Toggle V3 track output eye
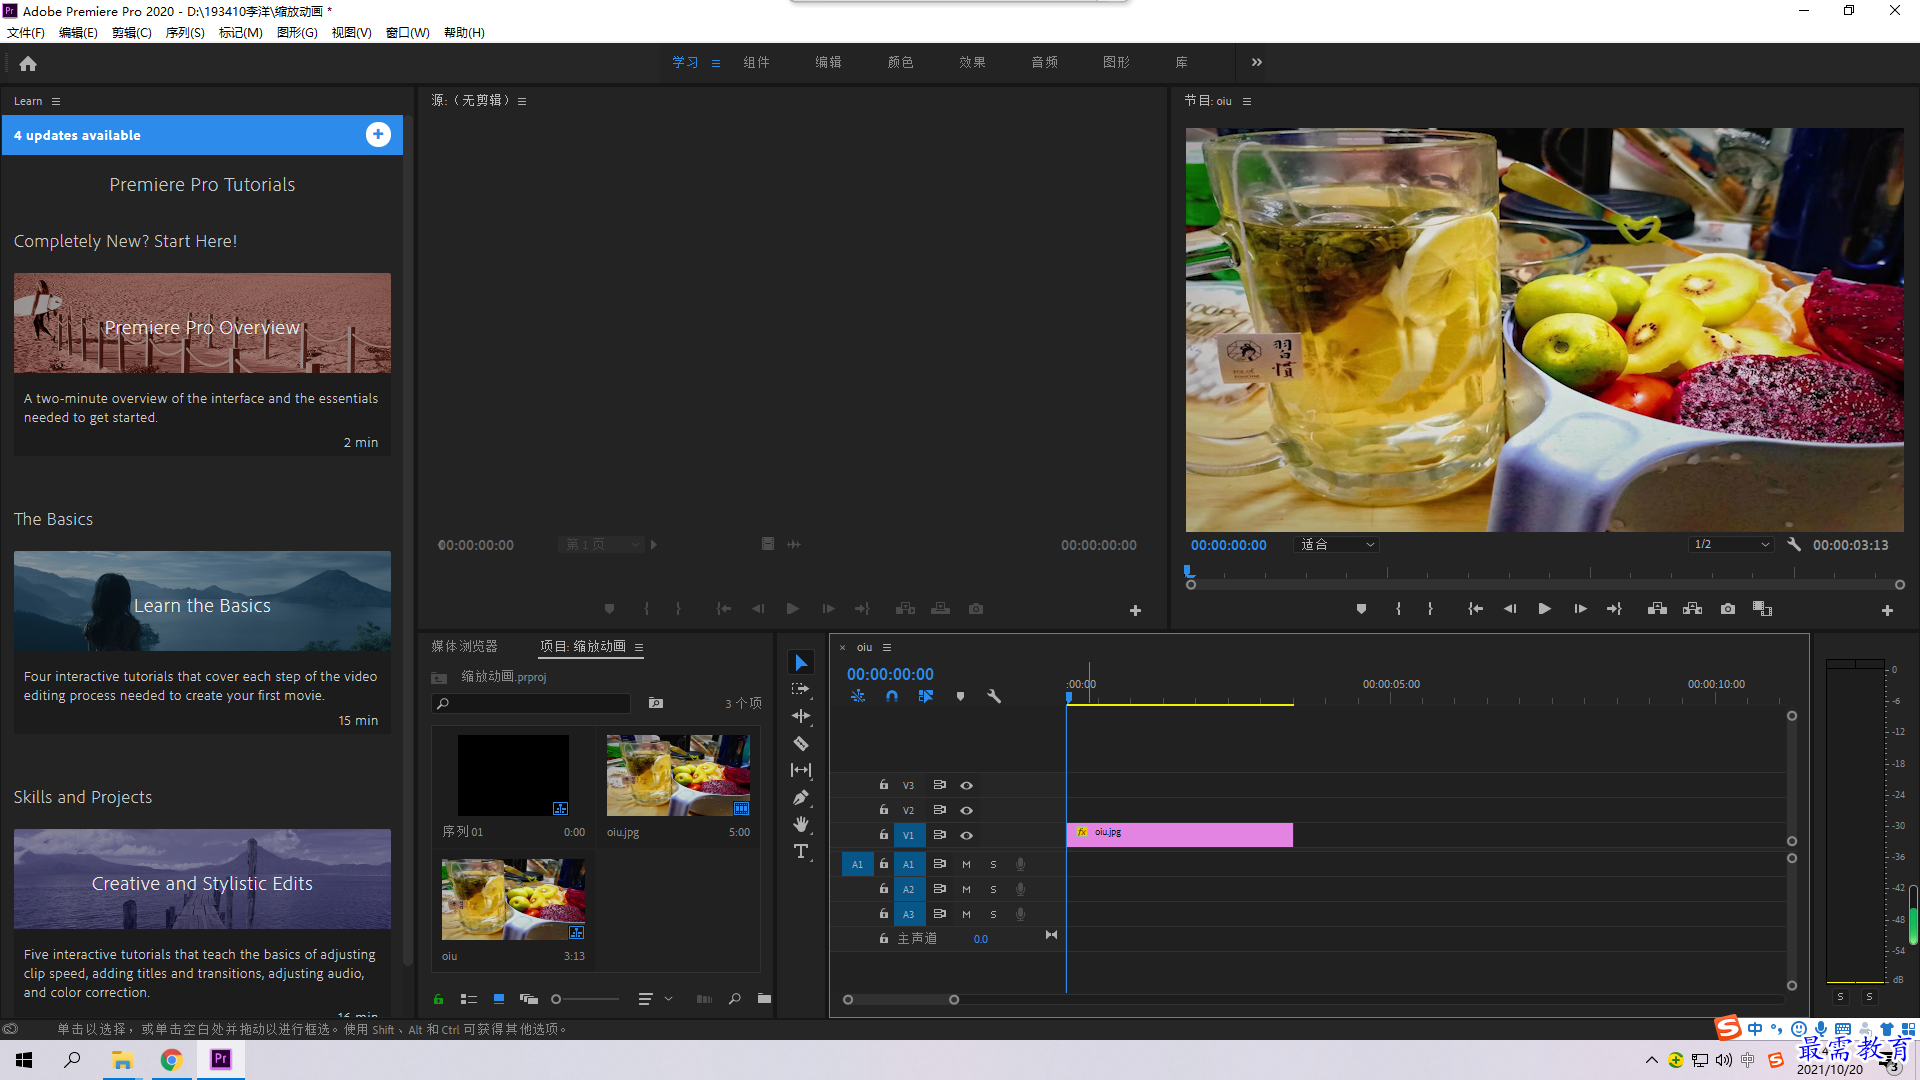 pos(966,786)
